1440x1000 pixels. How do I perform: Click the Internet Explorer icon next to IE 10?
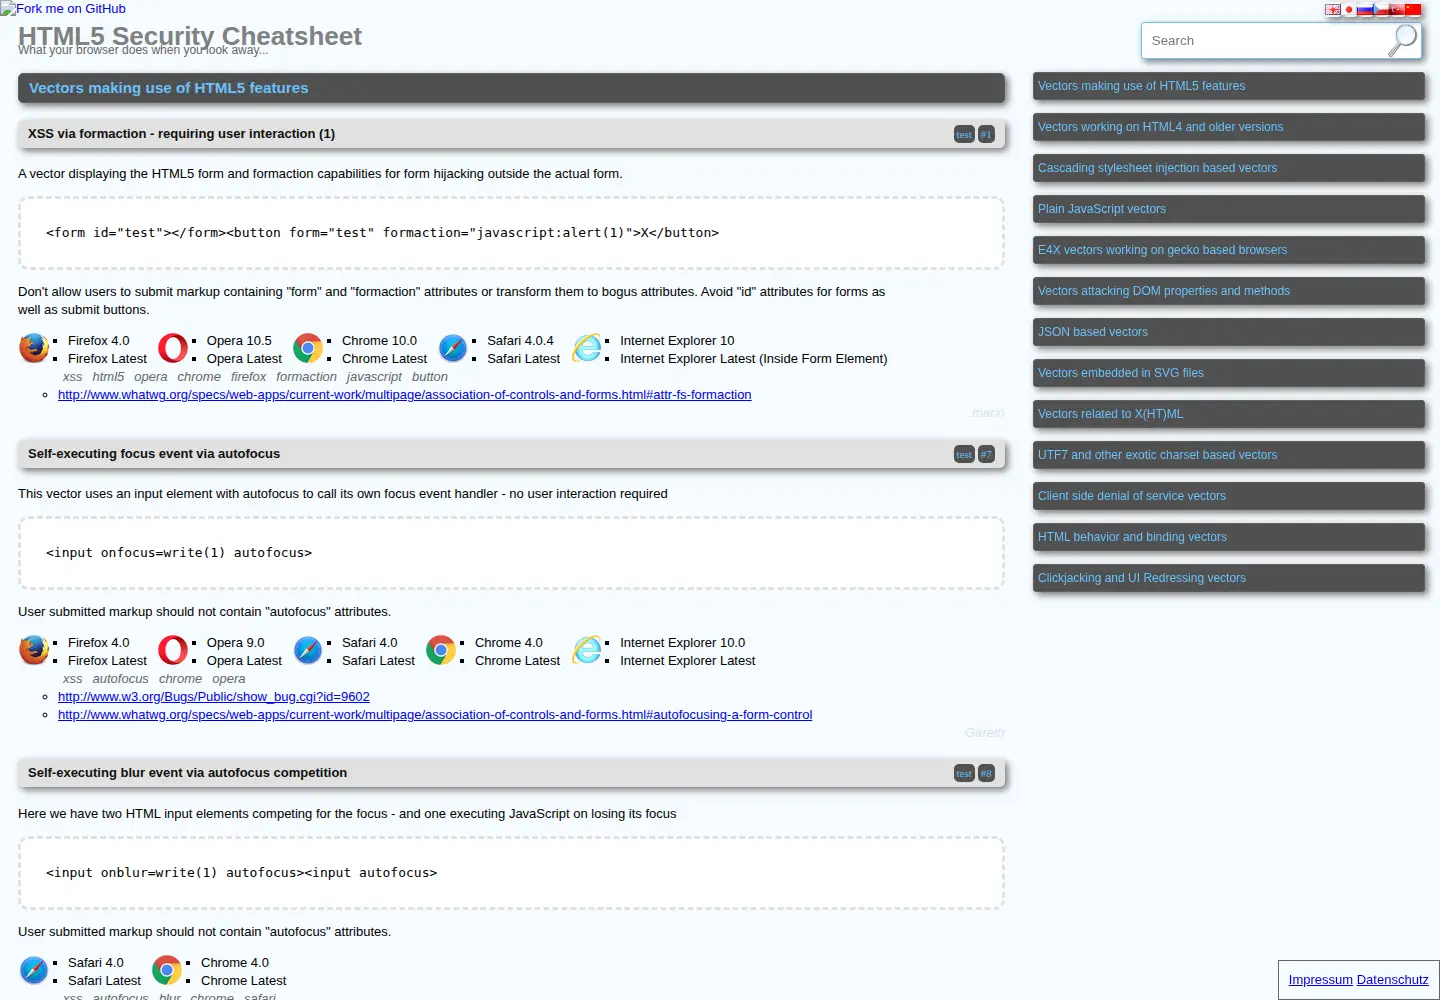(587, 348)
